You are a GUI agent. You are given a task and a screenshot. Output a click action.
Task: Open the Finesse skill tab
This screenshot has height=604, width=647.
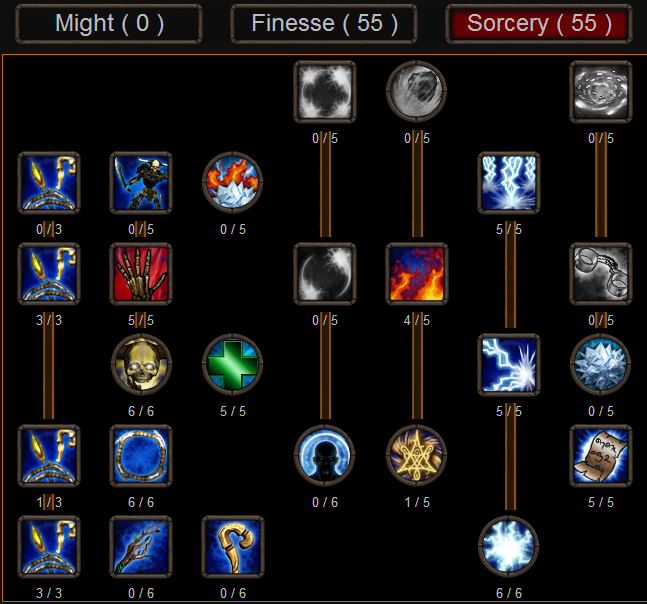click(x=324, y=24)
